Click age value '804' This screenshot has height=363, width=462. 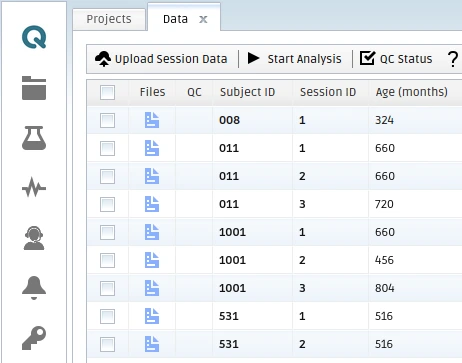point(385,288)
